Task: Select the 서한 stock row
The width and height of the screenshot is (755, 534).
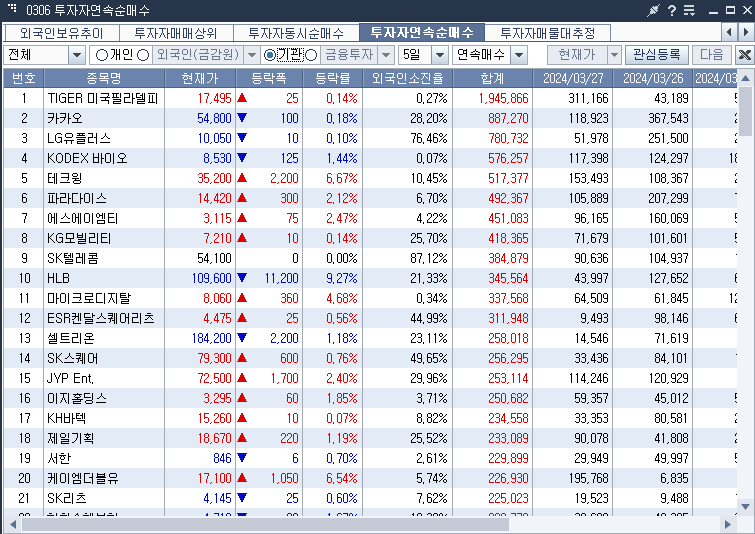Action: click(370, 458)
